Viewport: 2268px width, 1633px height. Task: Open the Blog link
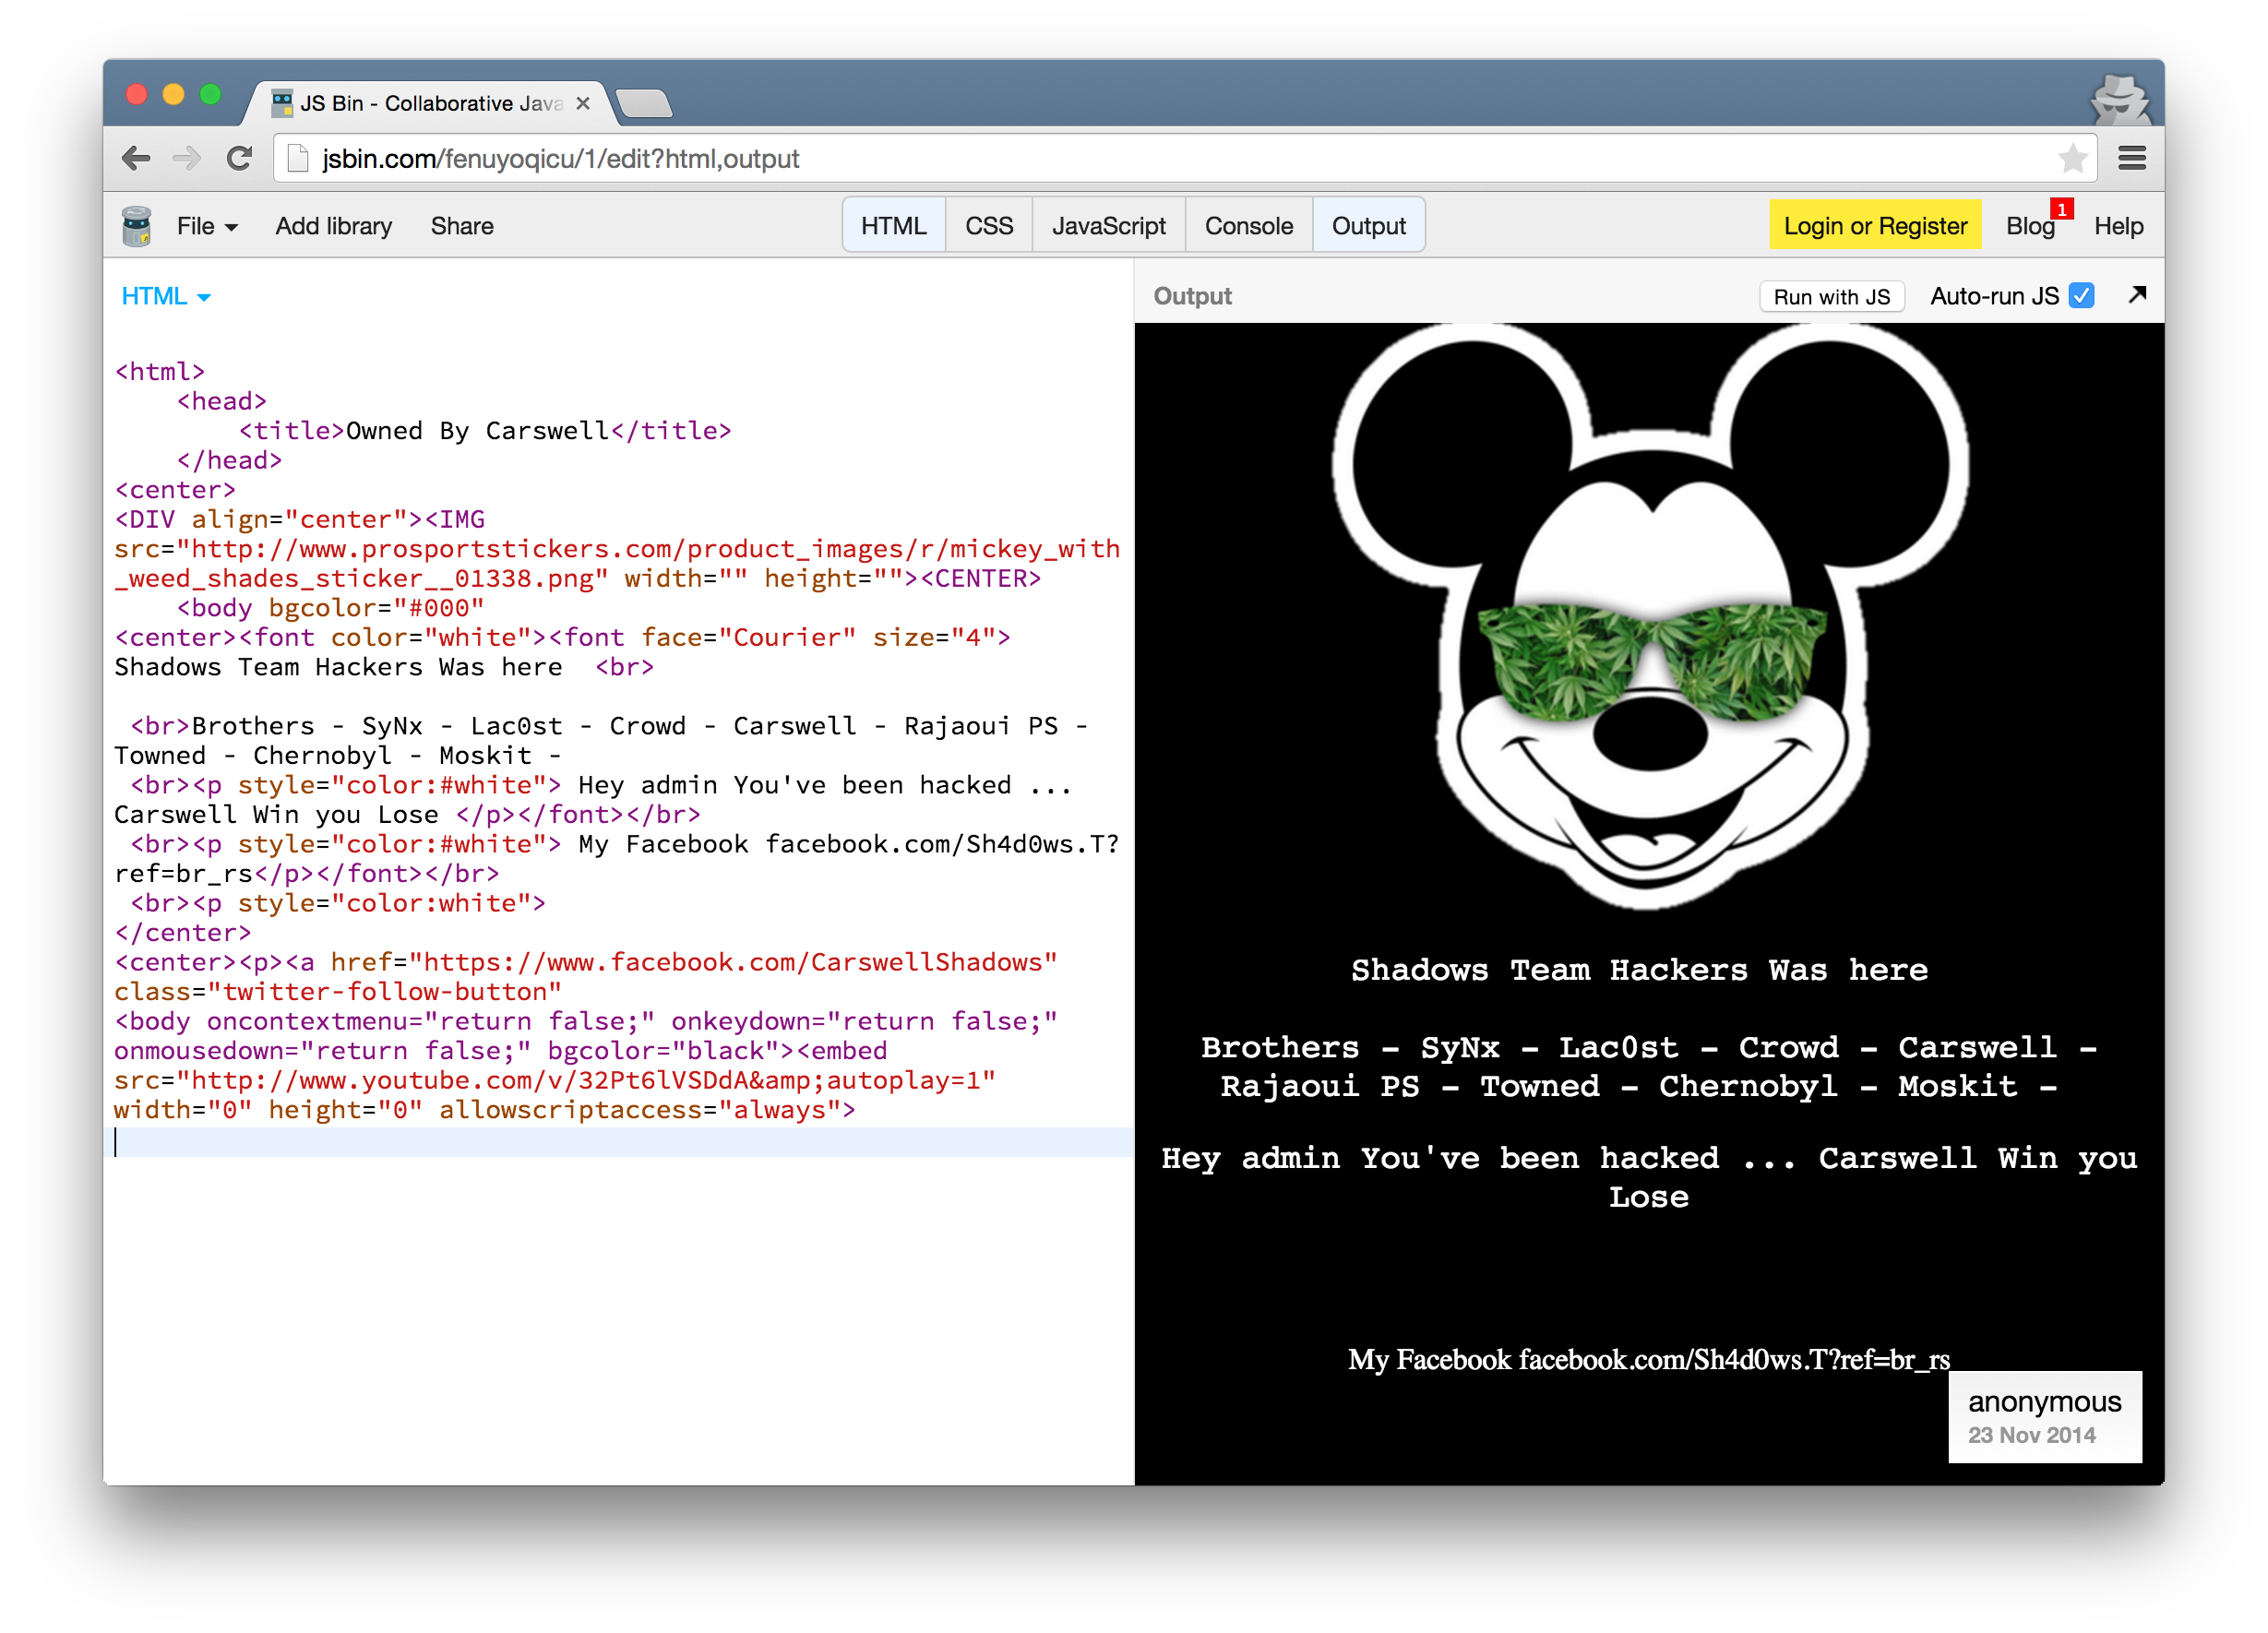click(x=2029, y=226)
